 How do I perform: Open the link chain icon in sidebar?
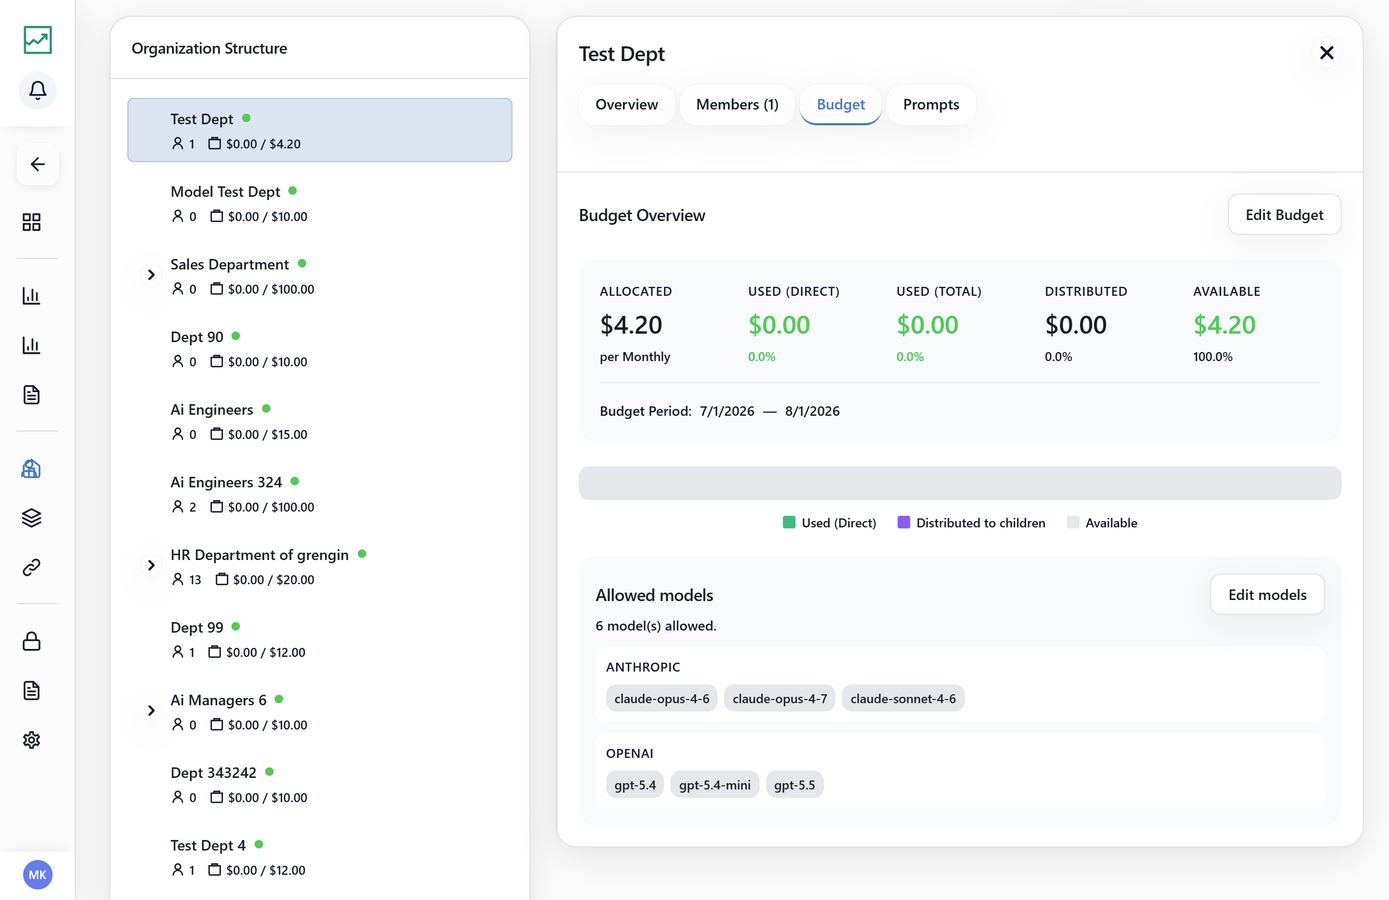[x=32, y=567]
